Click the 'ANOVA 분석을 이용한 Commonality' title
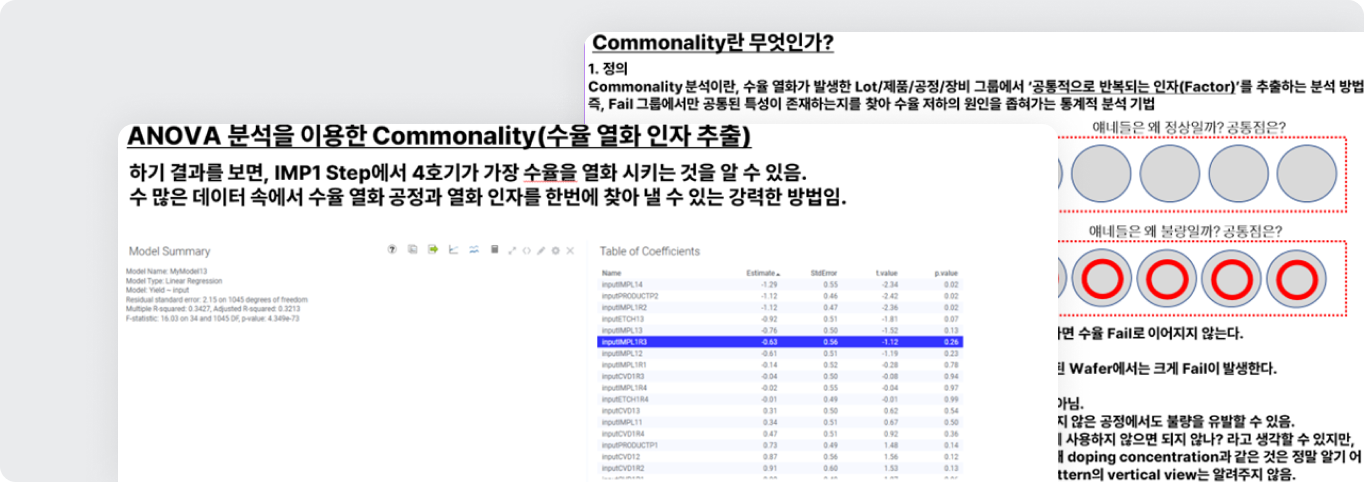 point(440,136)
